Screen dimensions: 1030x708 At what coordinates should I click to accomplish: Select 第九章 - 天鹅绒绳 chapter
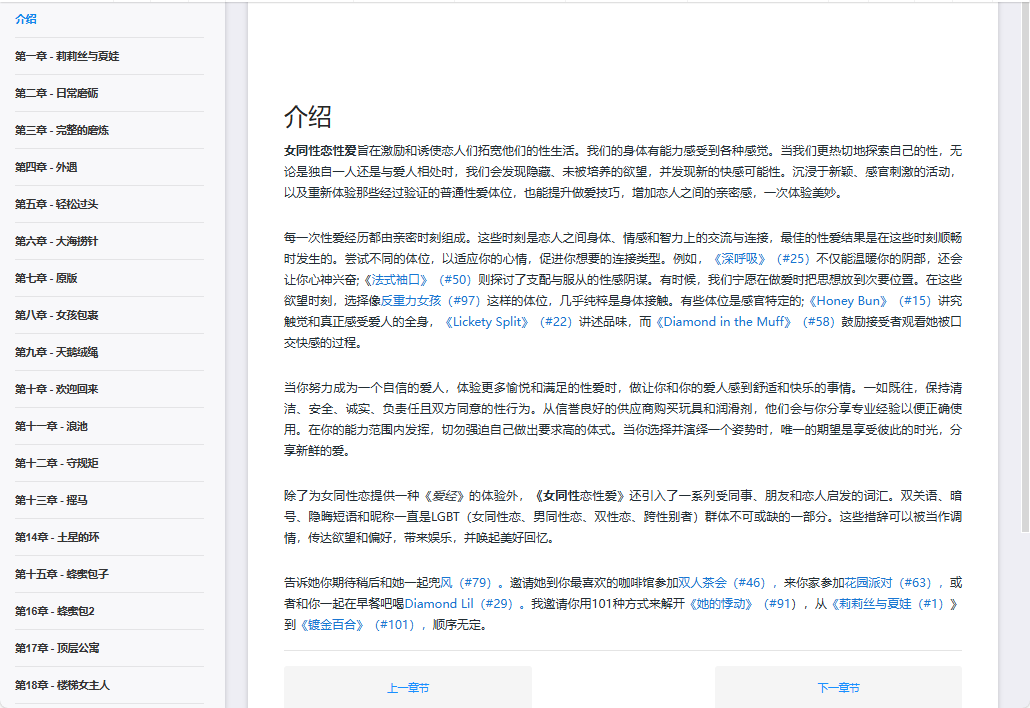pyautogui.click(x=57, y=352)
